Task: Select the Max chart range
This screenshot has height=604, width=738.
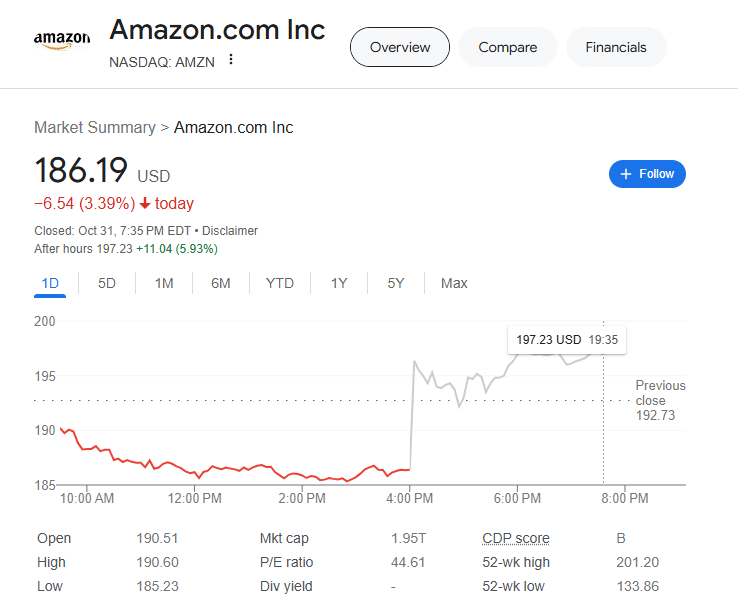Action: click(x=454, y=283)
